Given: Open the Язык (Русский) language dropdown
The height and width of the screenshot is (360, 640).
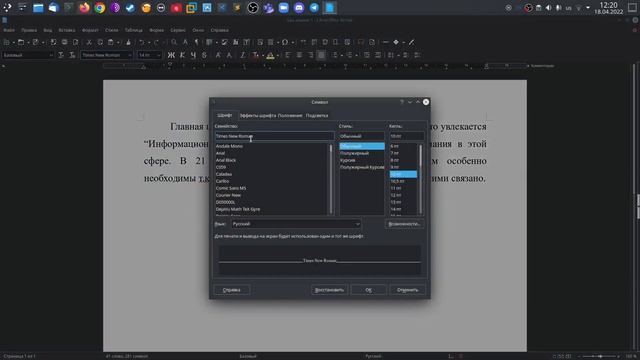Looking at the screenshot, I should pos(296,224).
